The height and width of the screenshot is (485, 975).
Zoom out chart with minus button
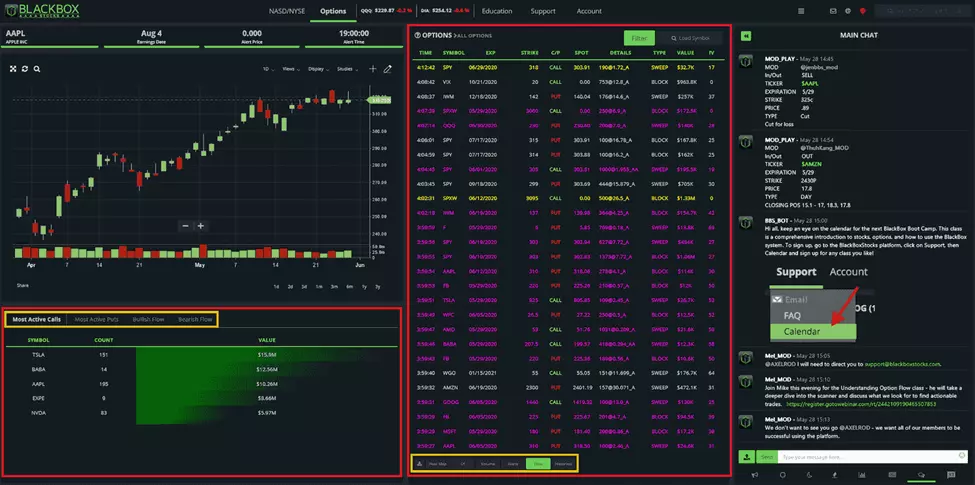point(185,226)
